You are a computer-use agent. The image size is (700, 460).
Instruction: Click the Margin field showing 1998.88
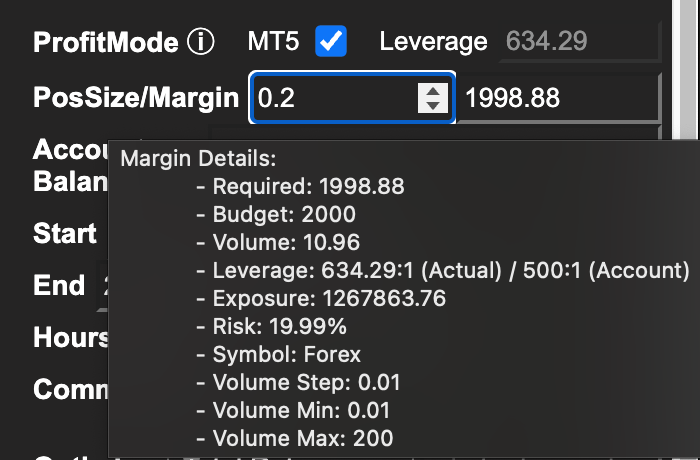tap(556, 98)
